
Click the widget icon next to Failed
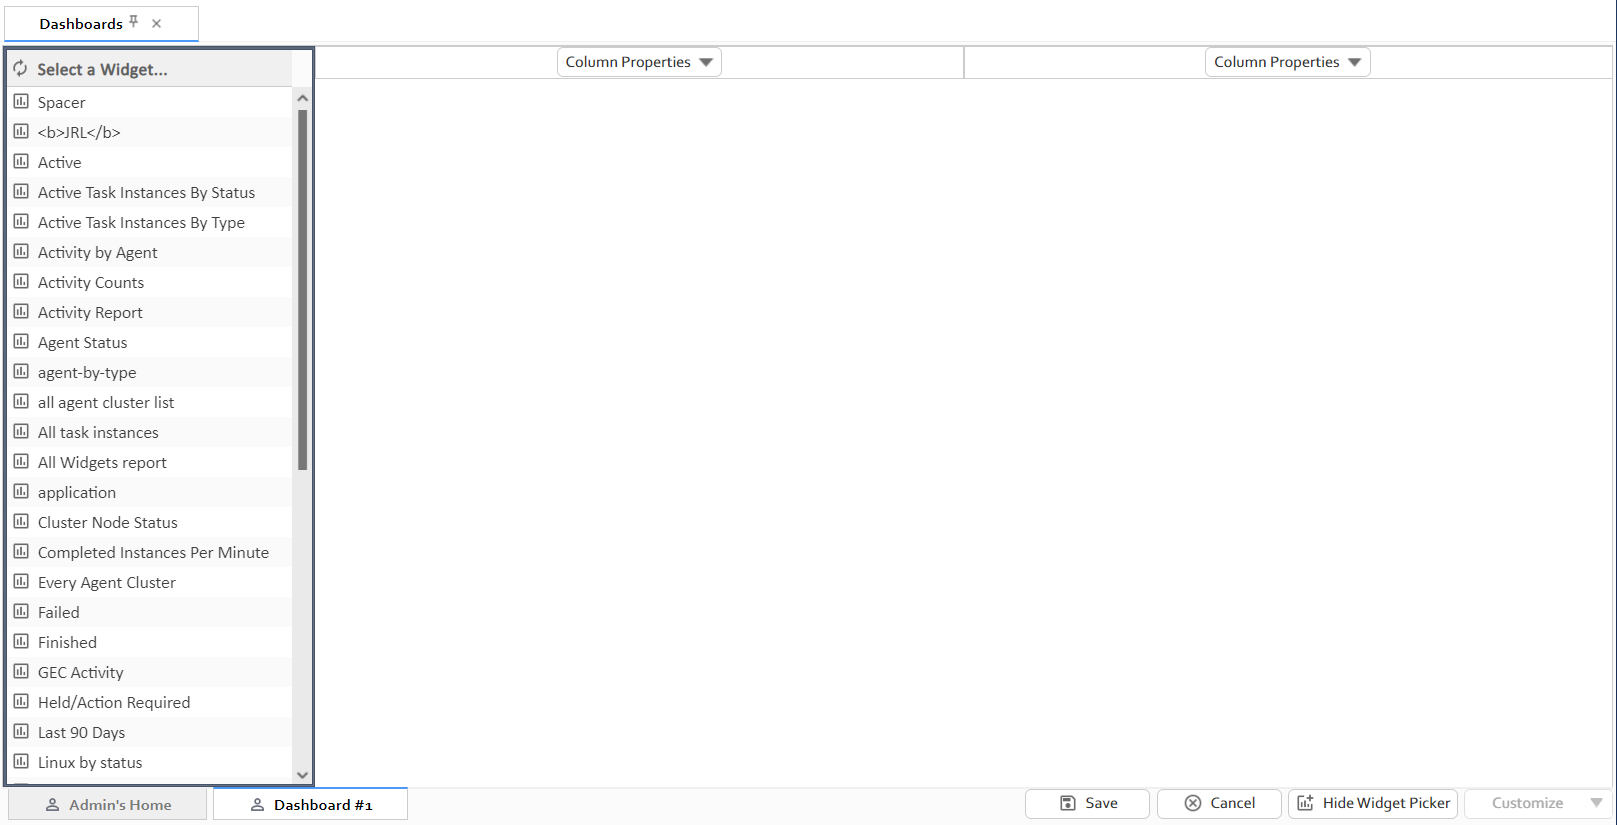coord(21,612)
